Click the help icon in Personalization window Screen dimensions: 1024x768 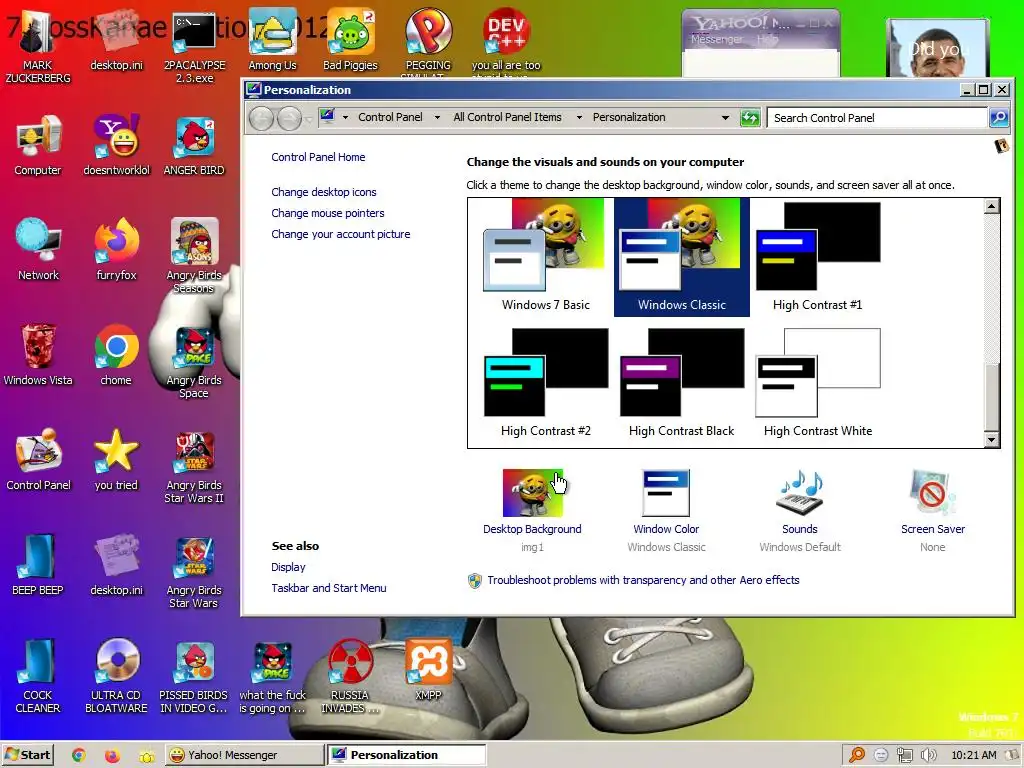pyautogui.click(x=1001, y=146)
